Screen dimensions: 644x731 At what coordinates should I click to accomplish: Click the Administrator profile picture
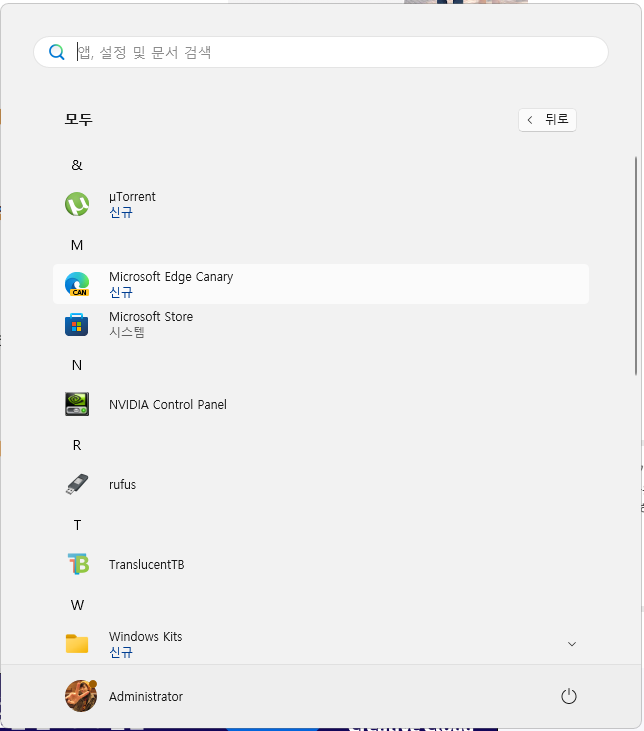point(81,696)
